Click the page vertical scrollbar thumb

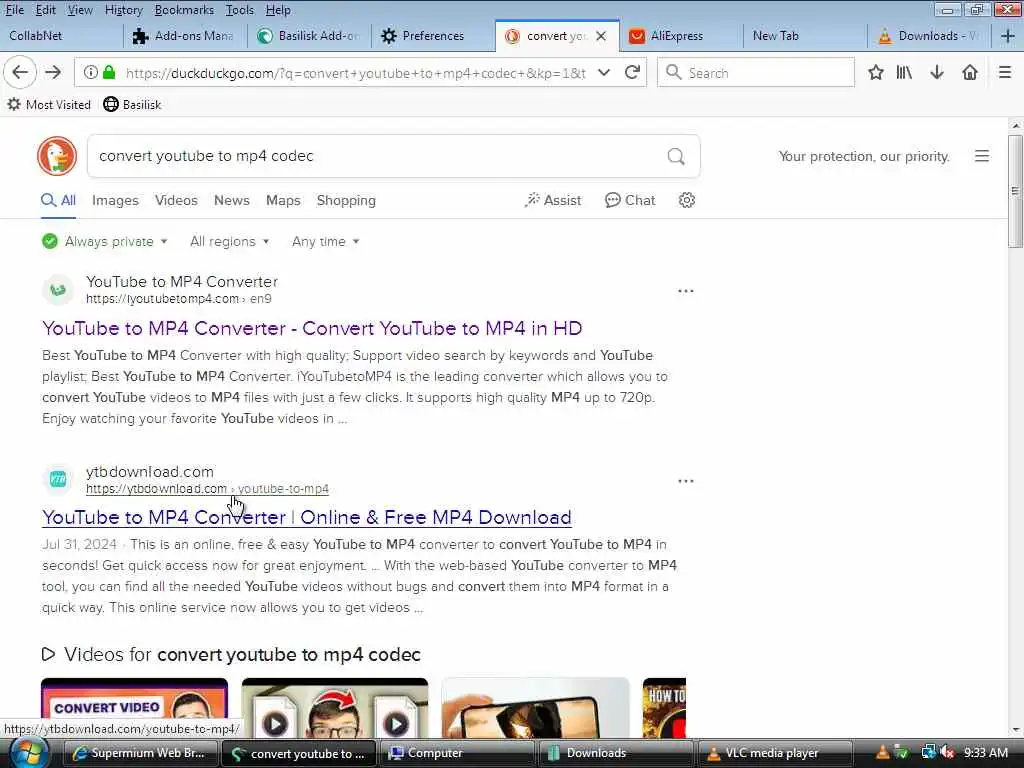coord(1015,191)
